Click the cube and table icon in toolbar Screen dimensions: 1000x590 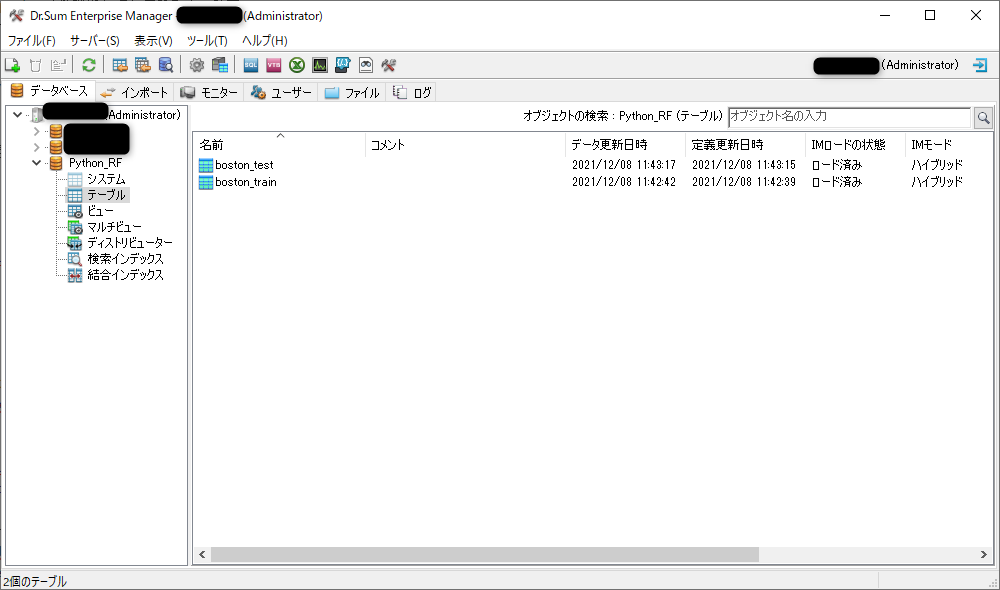[x=220, y=65]
